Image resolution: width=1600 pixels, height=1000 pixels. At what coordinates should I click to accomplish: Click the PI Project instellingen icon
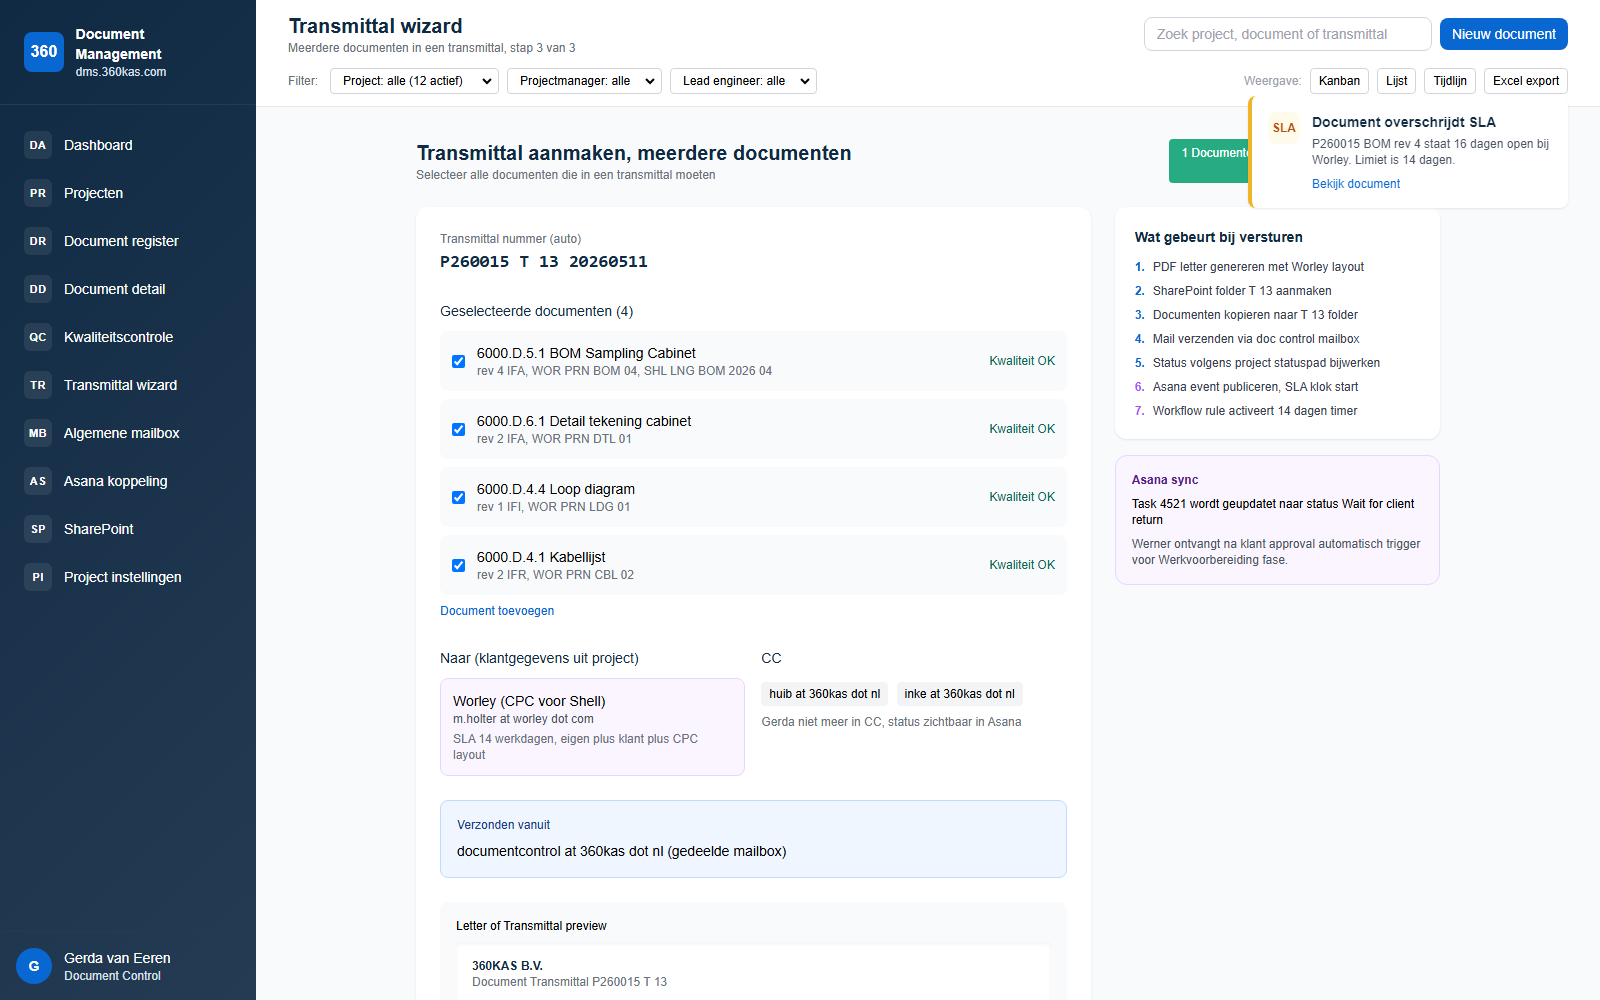tap(38, 577)
